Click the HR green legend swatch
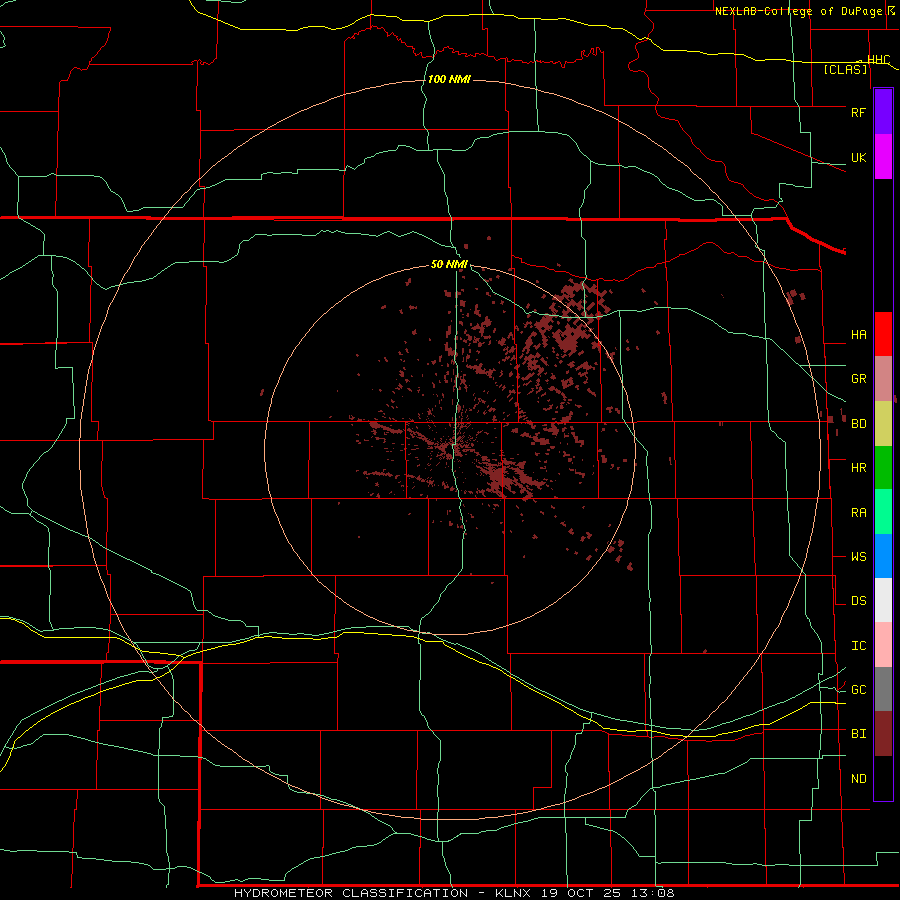The height and width of the screenshot is (900, 900). pos(883,467)
